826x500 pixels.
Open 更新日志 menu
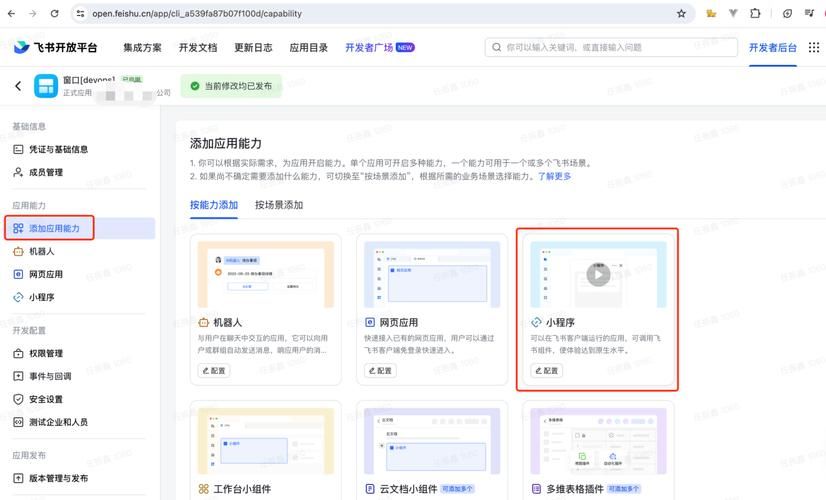(253, 47)
